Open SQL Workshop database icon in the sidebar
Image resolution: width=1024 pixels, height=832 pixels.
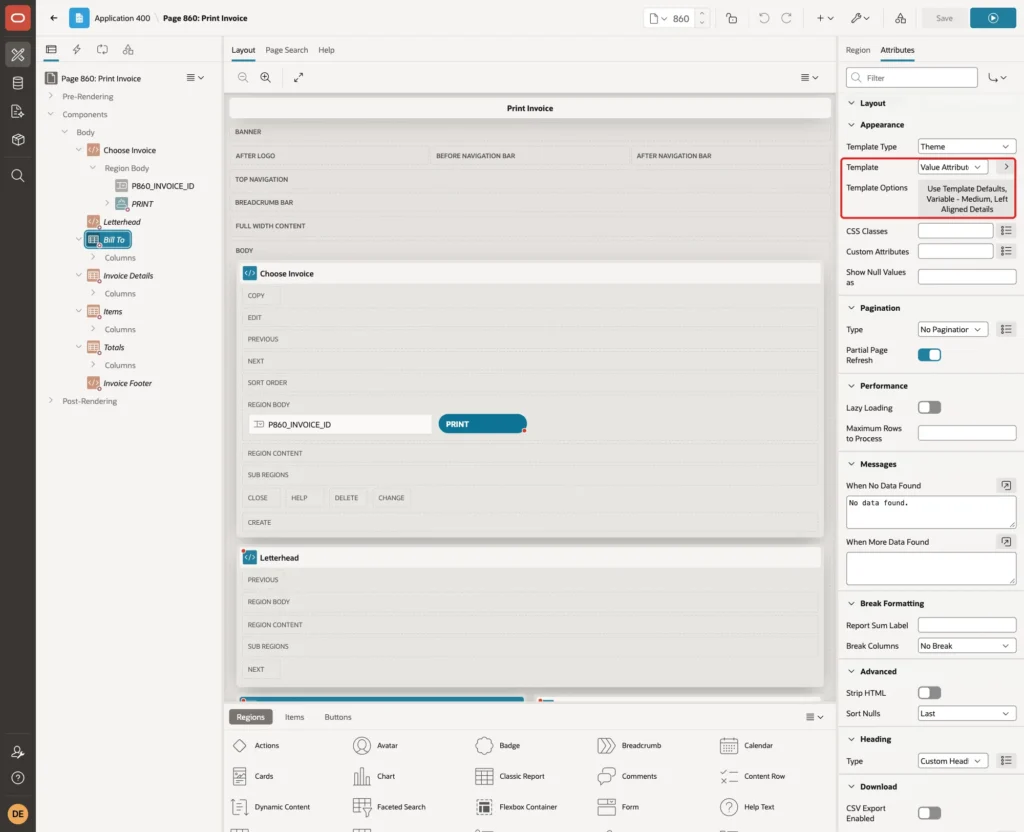pyautogui.click(x=18, y=83)
